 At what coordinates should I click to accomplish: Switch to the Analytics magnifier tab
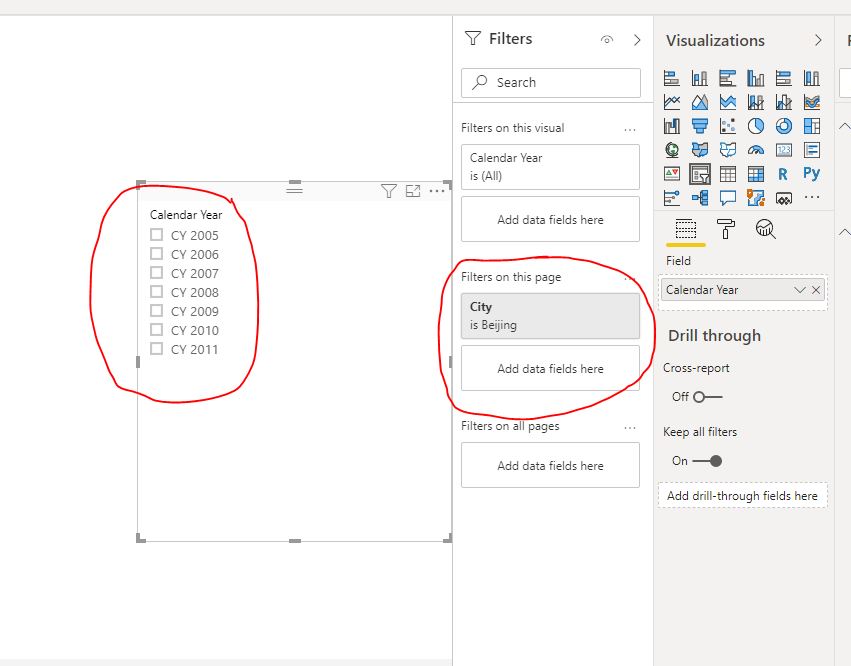coord(765,229)
